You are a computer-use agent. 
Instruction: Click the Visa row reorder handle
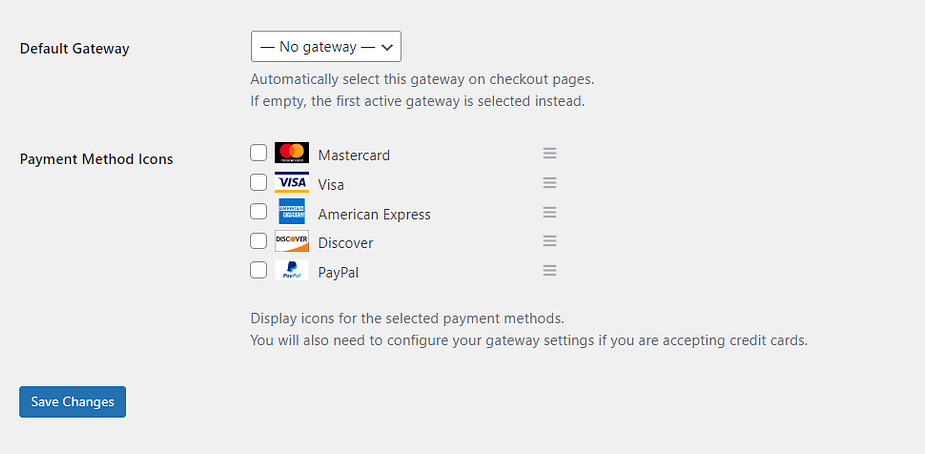point(550,183)
